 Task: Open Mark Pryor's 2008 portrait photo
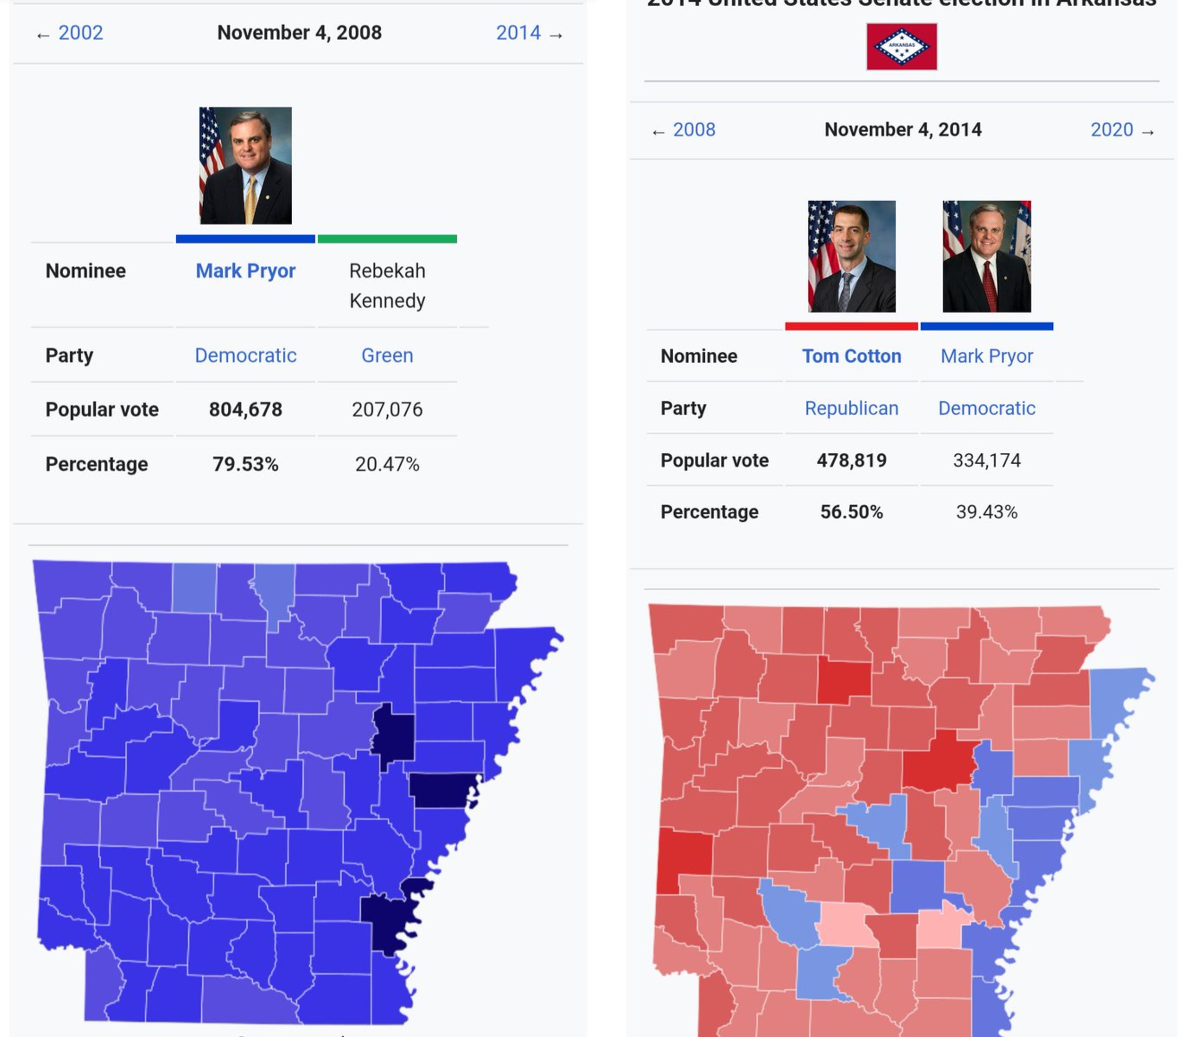click(246, 165)
